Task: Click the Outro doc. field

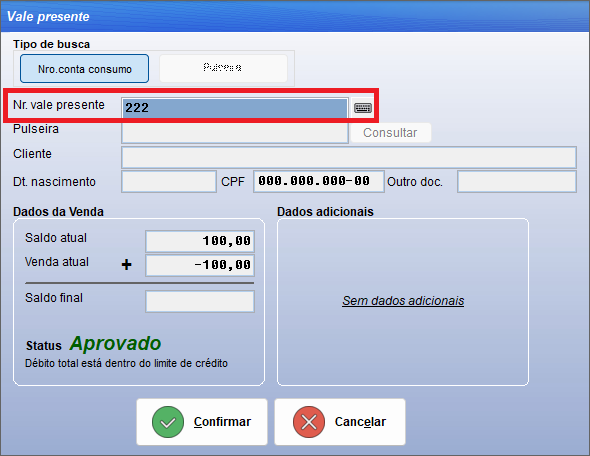Action: (517, 182)
